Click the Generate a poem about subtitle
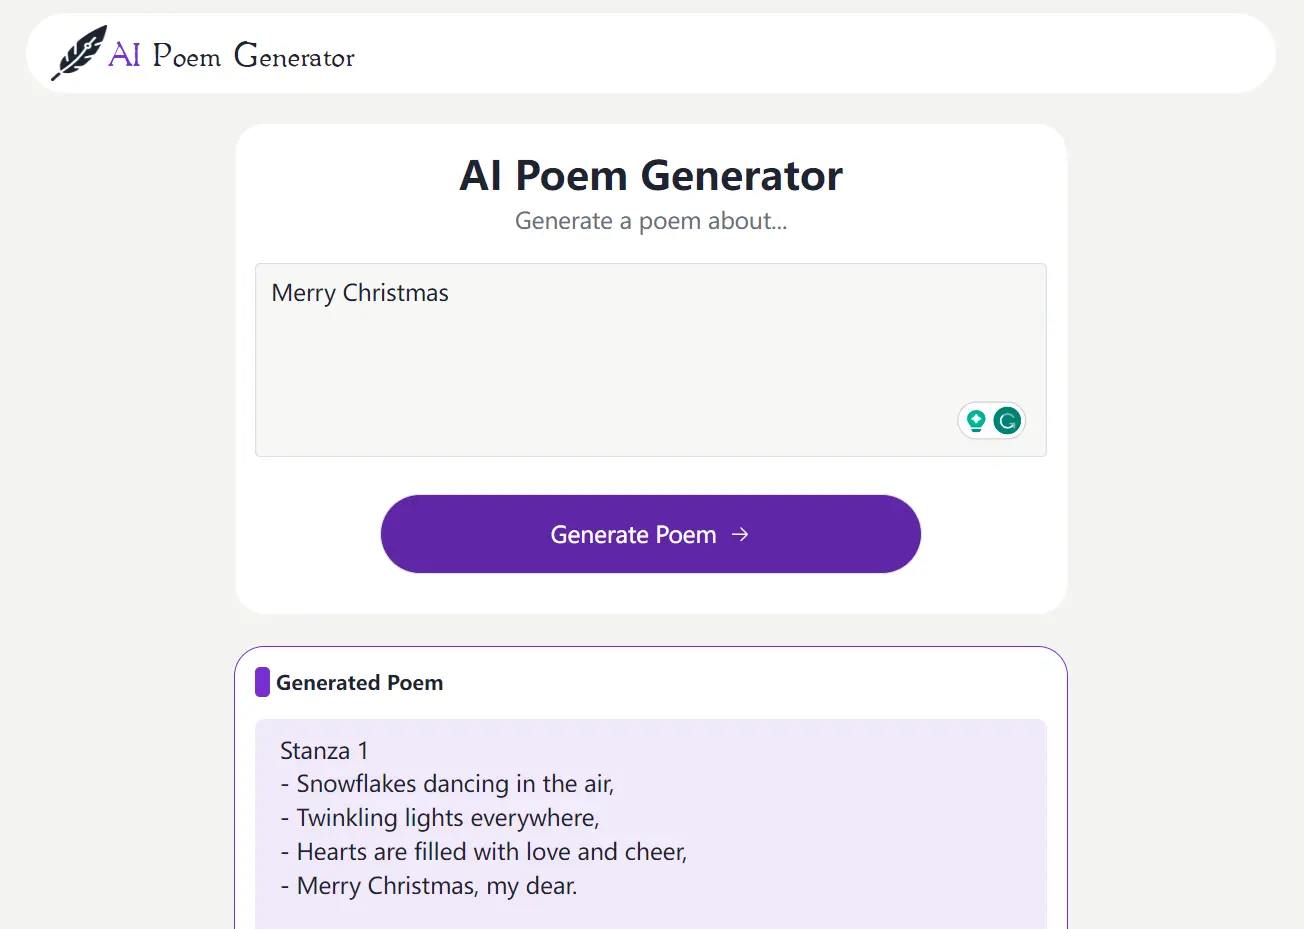 [x=650, y=221]
